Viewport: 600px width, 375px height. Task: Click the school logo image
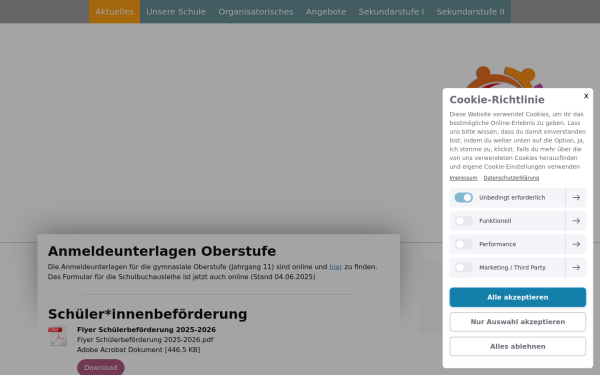coord(504,78)
